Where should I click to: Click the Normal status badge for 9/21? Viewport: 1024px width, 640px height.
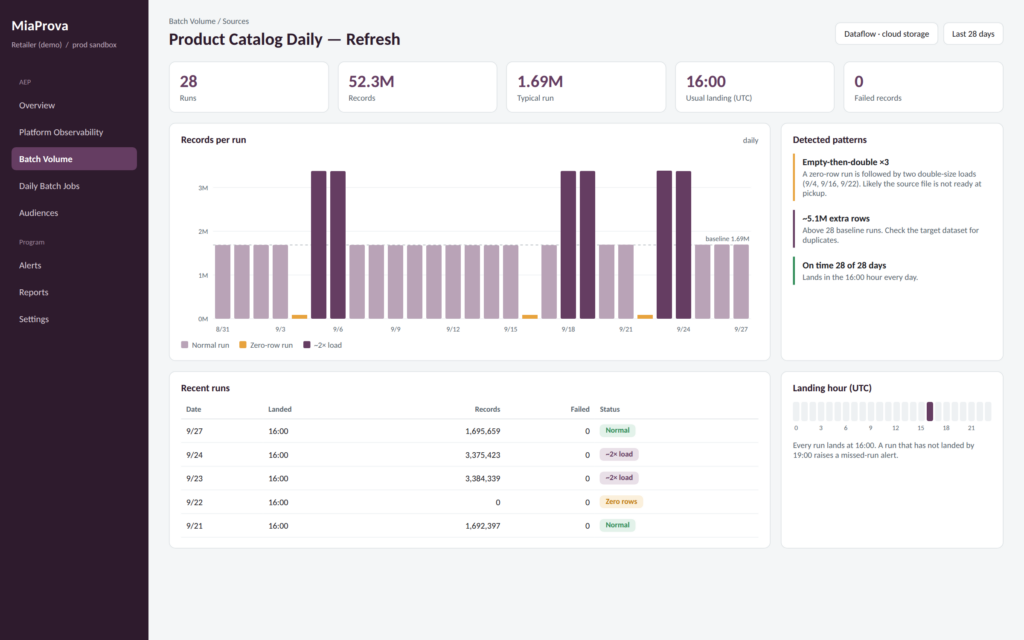[617, 525]
